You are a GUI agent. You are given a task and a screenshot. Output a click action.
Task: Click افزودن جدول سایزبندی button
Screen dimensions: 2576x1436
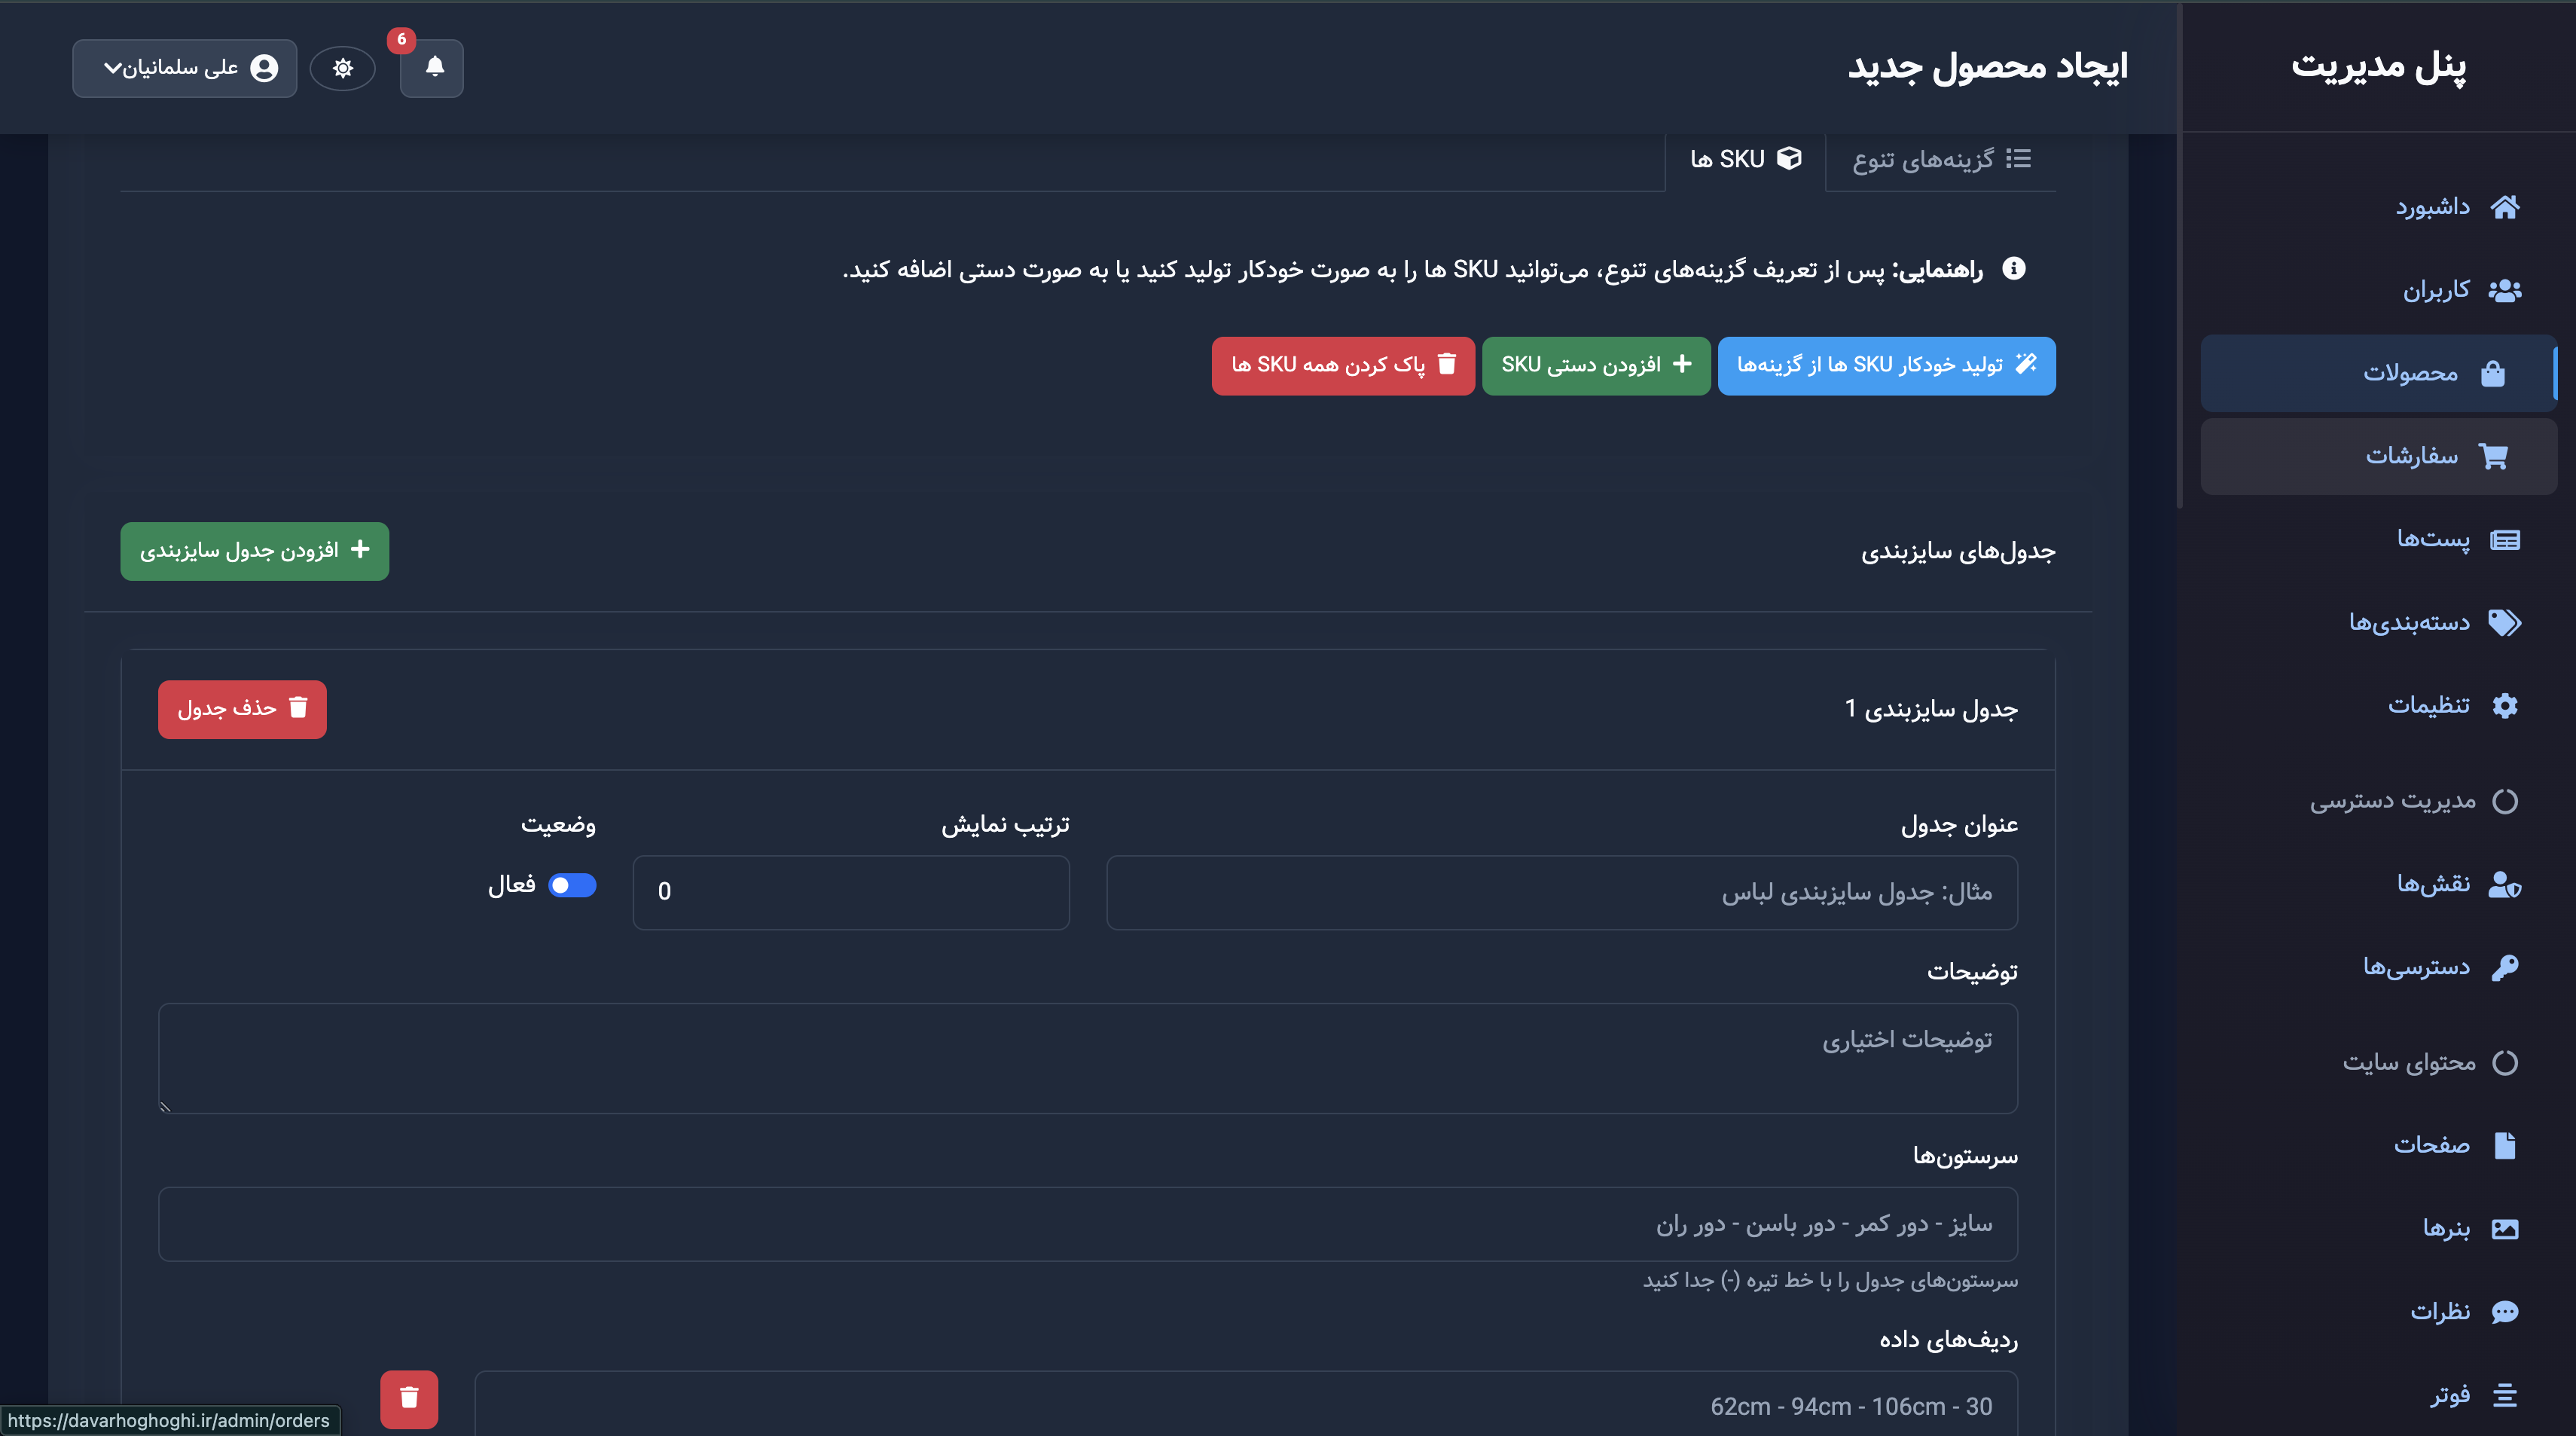click(x=254, y=551)
